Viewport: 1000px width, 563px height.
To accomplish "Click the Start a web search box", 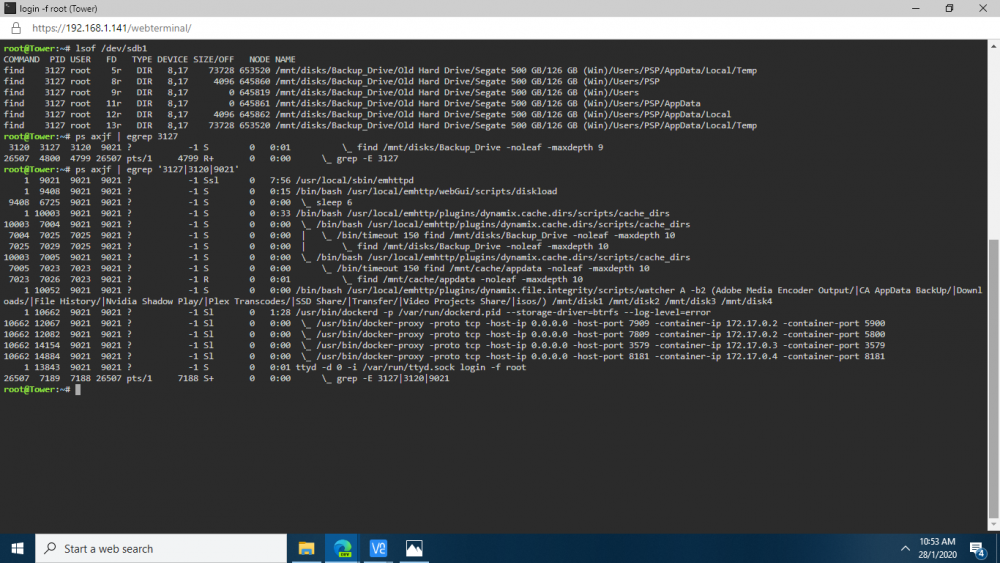I will (161, 548).
